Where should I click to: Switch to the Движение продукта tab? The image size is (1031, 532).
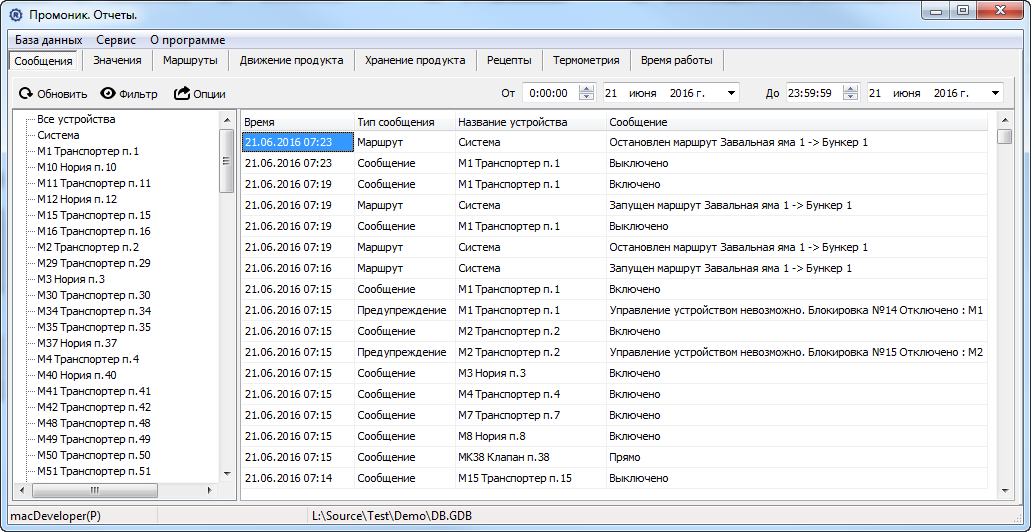pyautogui.click(x=291, y=60)
